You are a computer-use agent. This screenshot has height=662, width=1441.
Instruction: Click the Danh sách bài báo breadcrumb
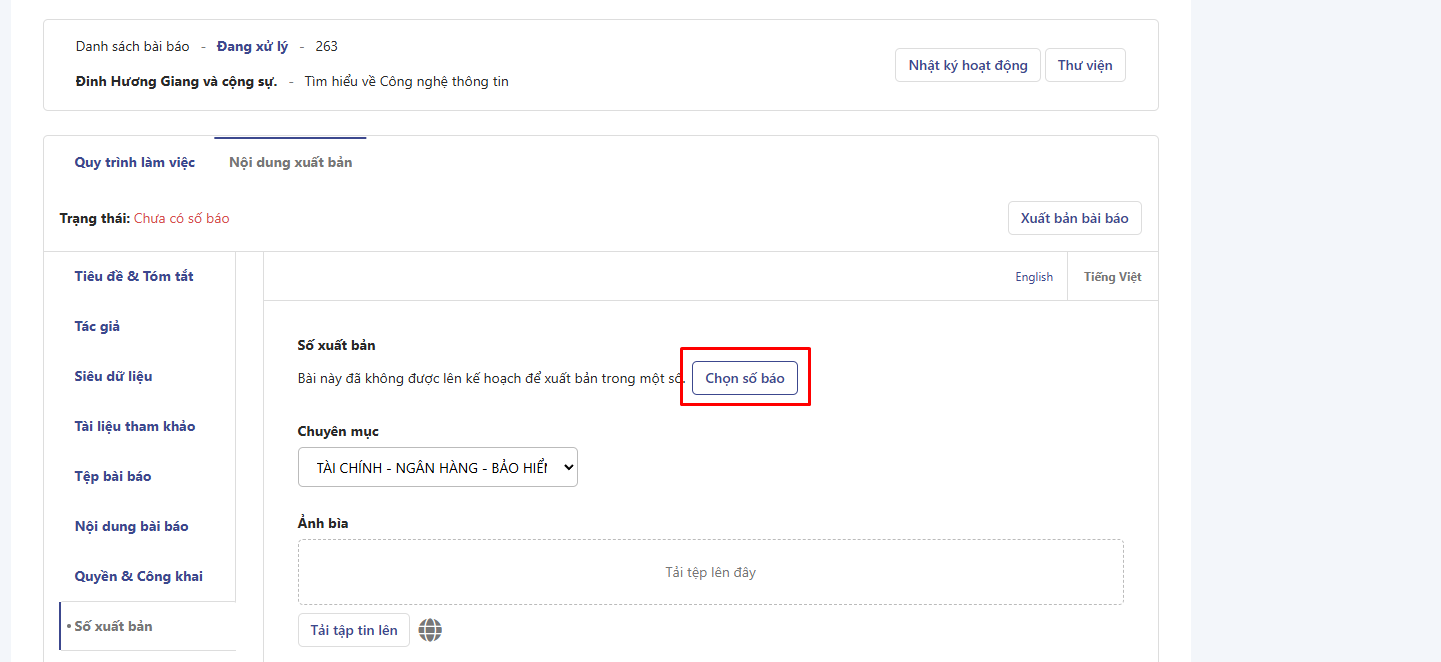[x=132, y=46]
